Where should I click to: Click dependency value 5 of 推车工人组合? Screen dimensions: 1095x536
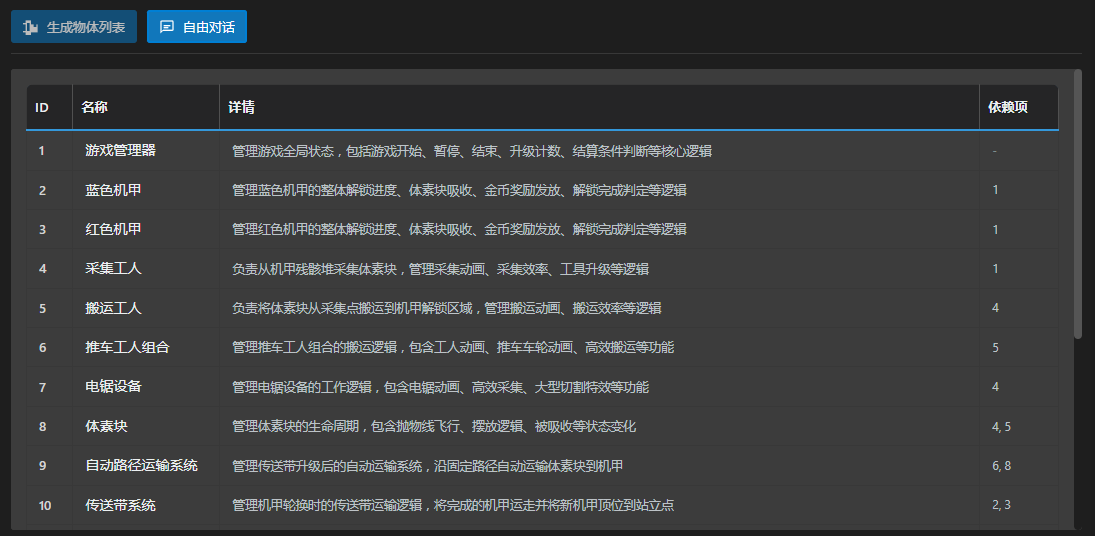pyautogui.click(x=996, y=348)
